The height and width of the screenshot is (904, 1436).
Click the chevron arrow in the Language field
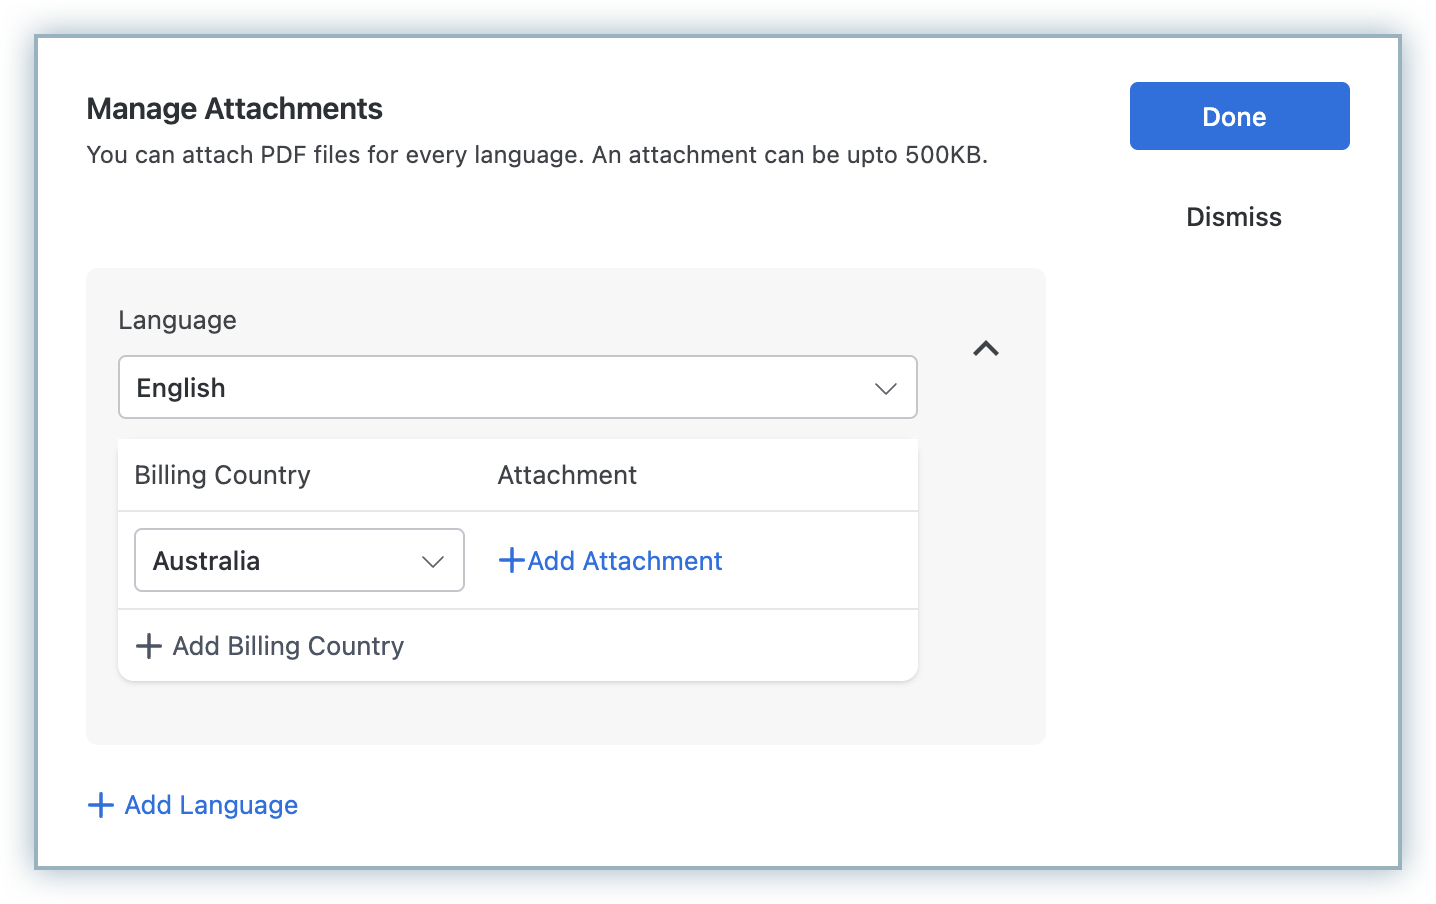(x=885, y=388)
